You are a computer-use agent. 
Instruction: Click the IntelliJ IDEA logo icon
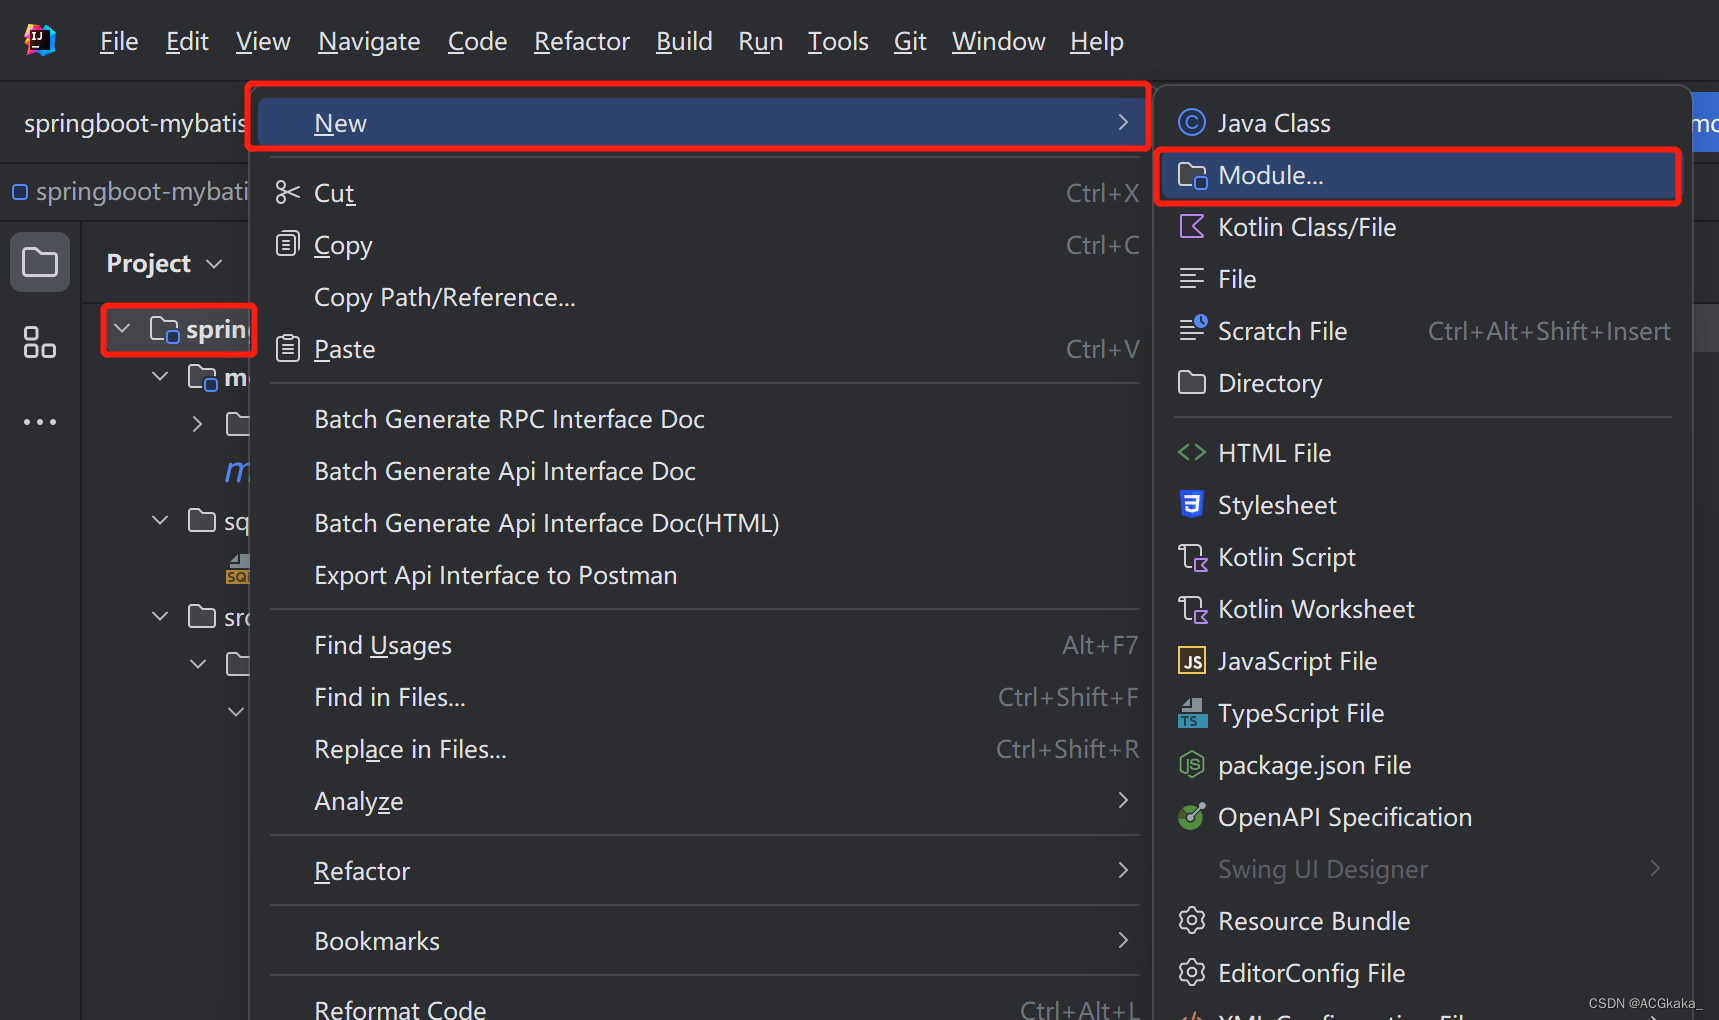click(40, 40)
